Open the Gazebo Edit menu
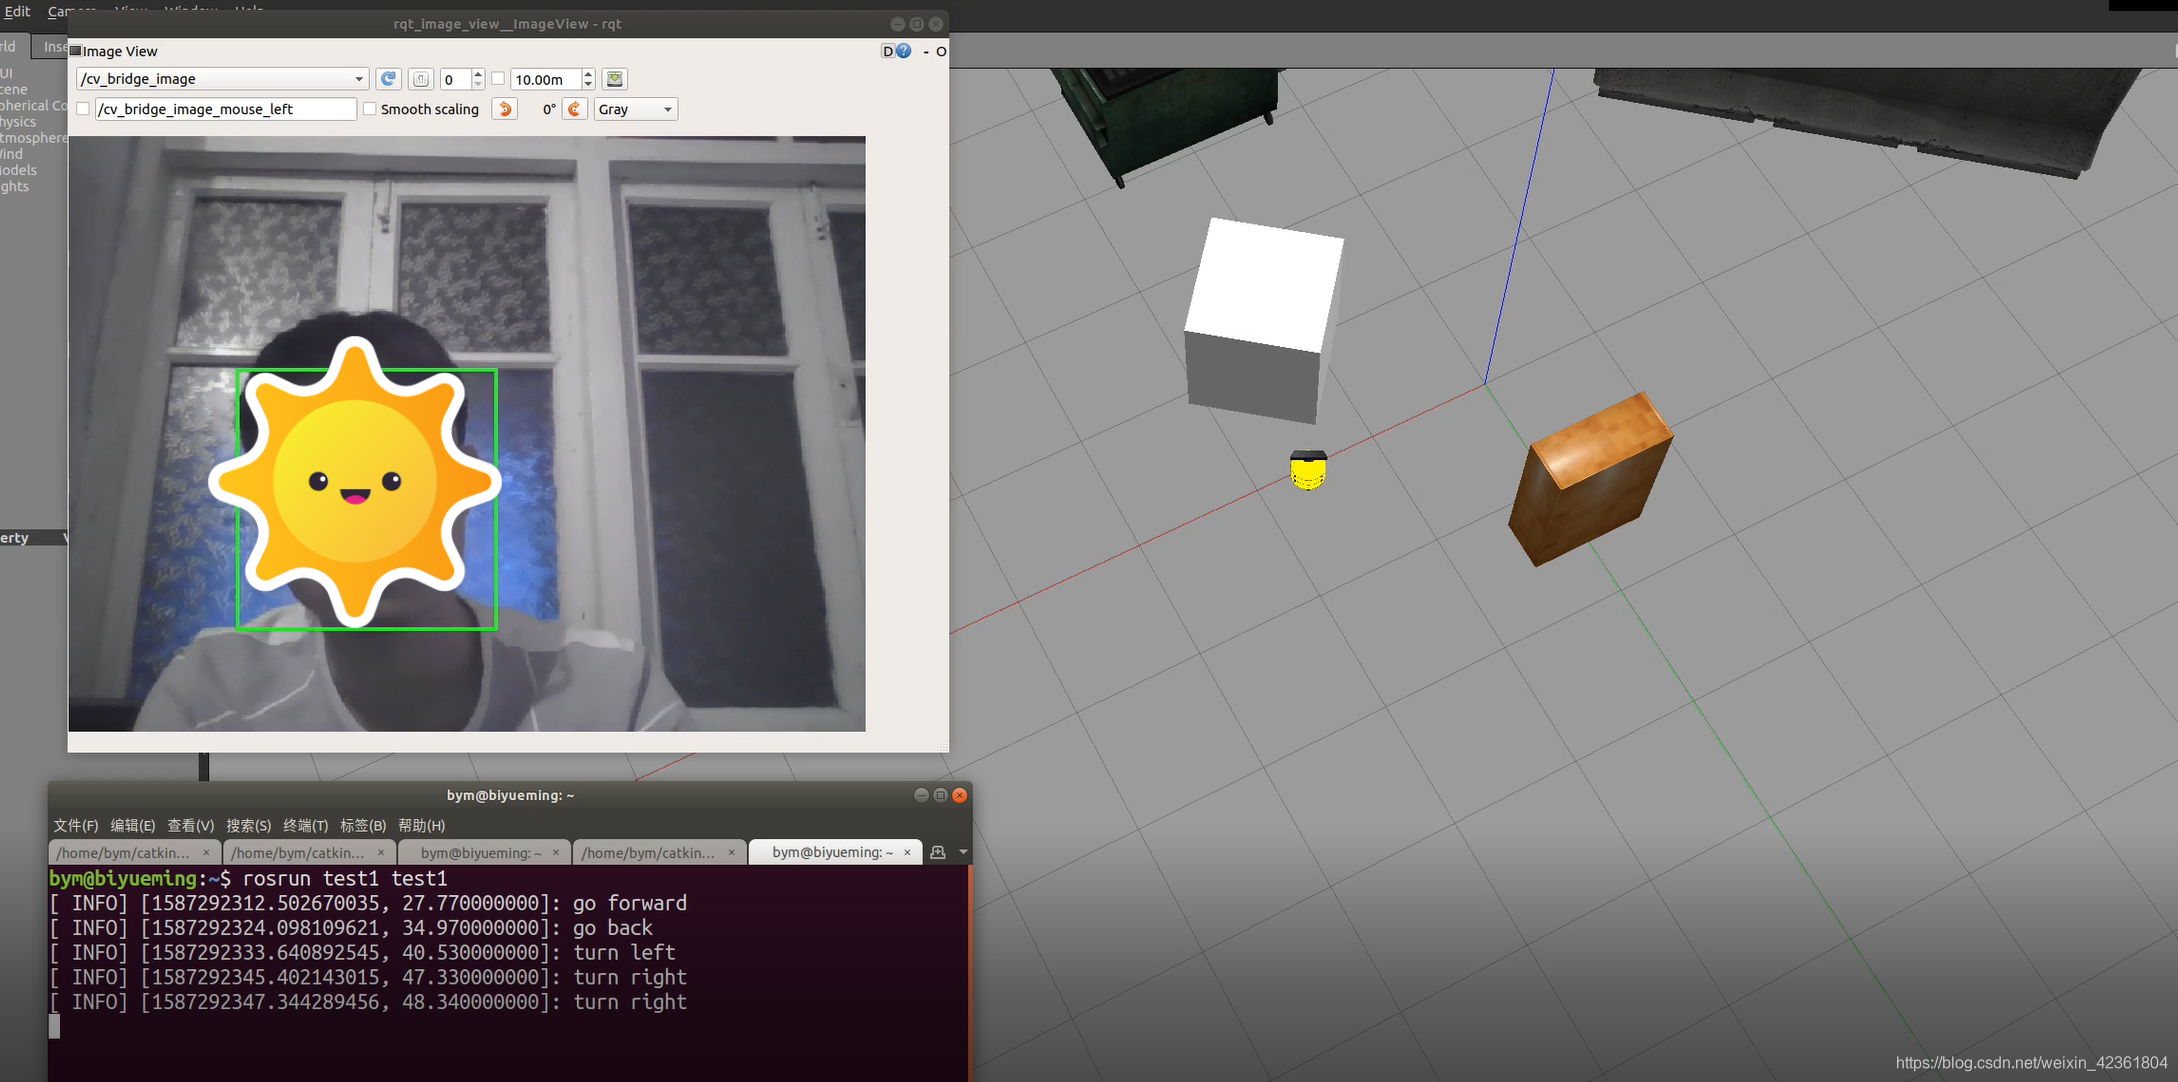 [16, 11]
